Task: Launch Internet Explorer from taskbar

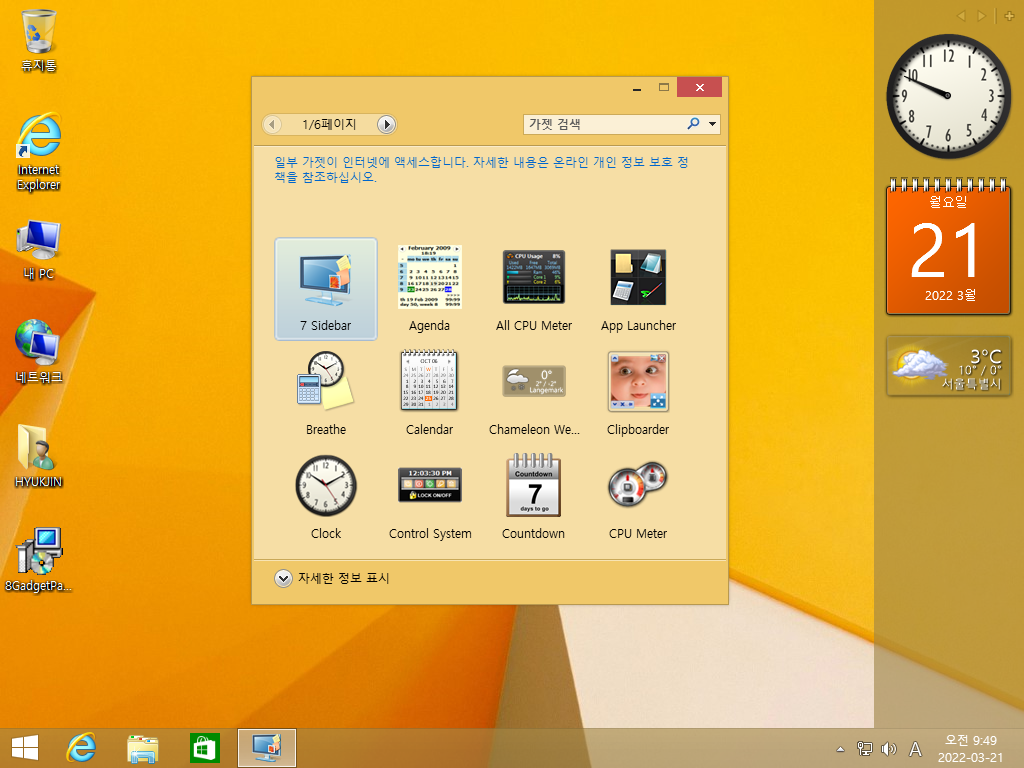Action: (81, 748)
